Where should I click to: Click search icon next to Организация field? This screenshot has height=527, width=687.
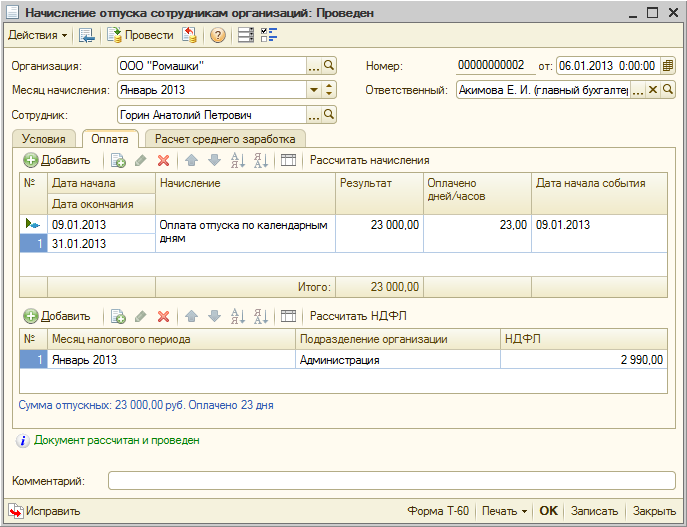point(329,66)
